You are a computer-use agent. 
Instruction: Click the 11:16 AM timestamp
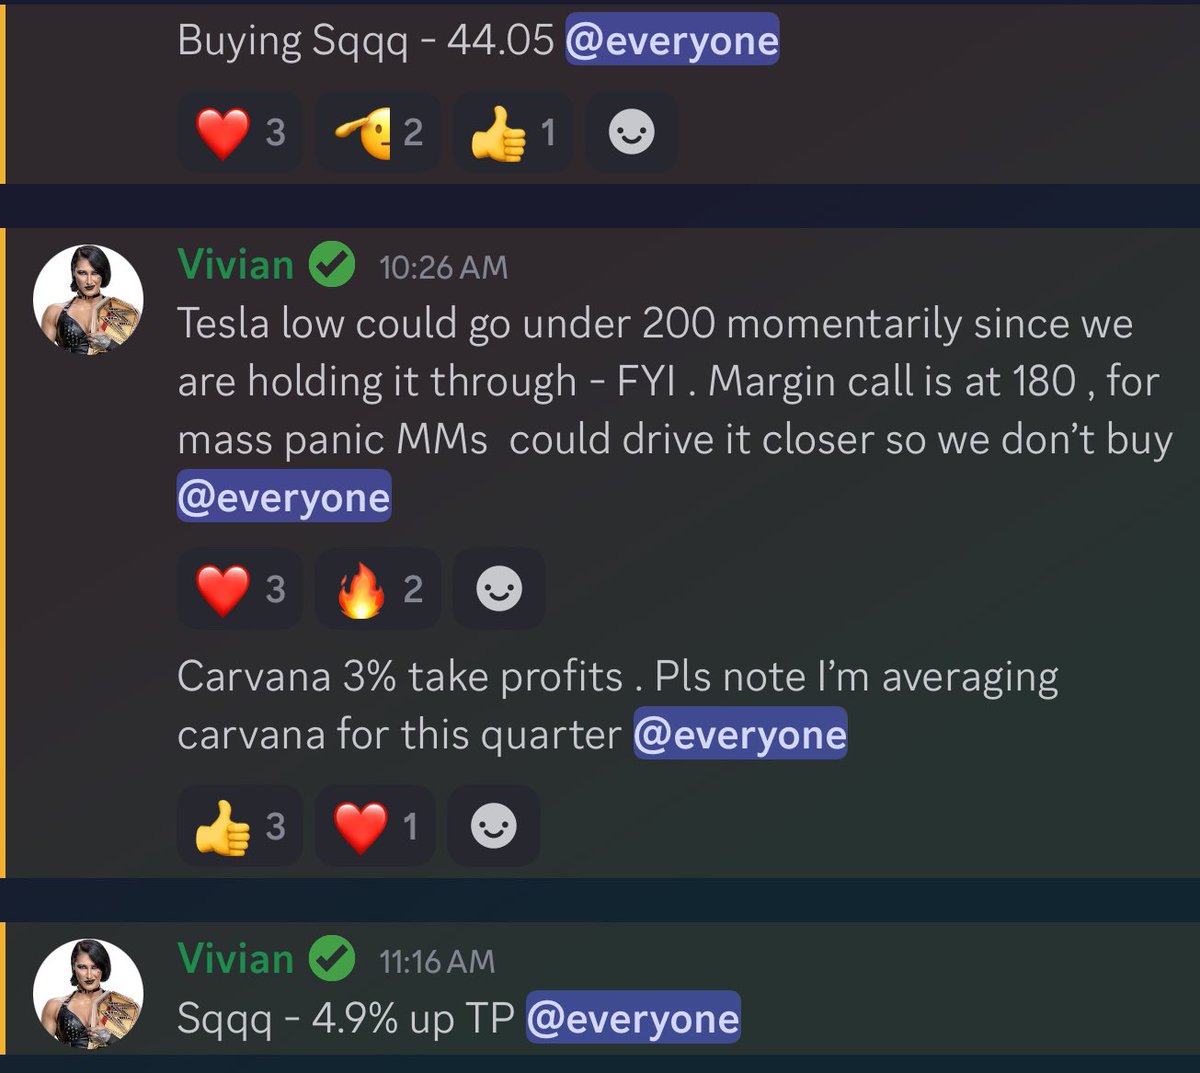point(437,961)
